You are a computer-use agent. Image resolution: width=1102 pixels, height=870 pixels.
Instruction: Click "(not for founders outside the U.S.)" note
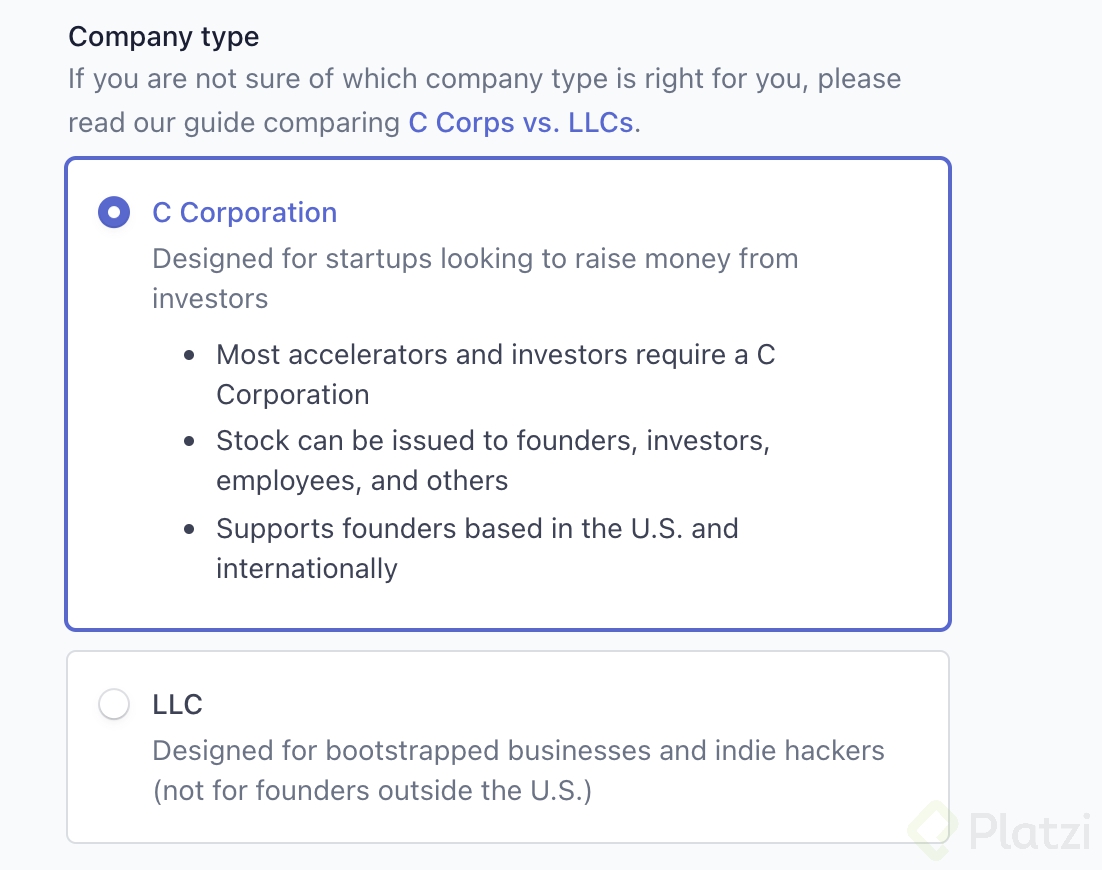[372, 791]
